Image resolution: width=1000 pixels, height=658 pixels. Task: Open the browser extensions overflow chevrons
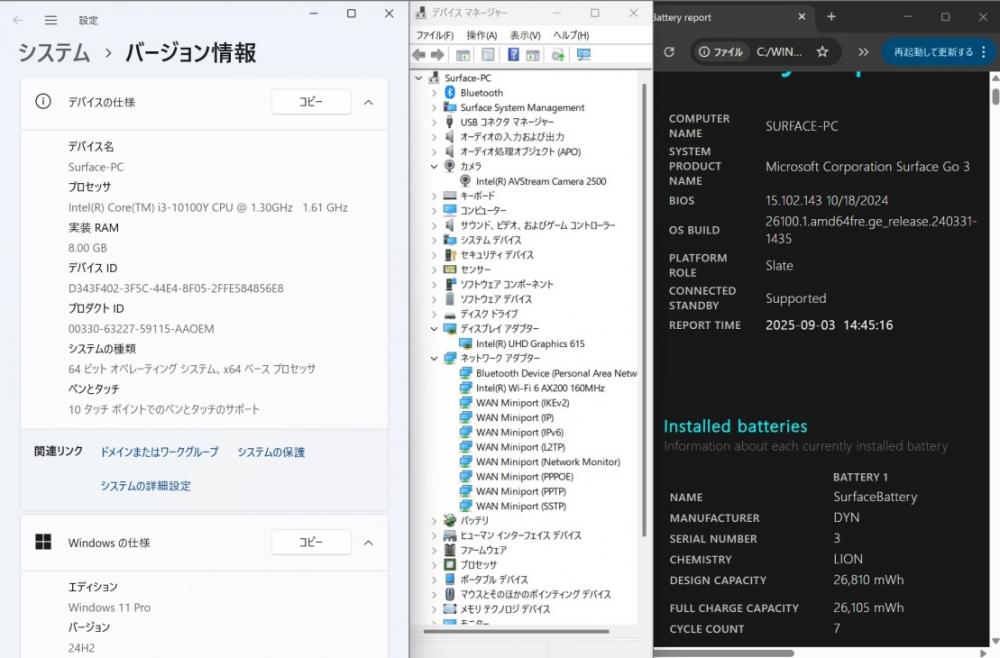tap(863, 52)
